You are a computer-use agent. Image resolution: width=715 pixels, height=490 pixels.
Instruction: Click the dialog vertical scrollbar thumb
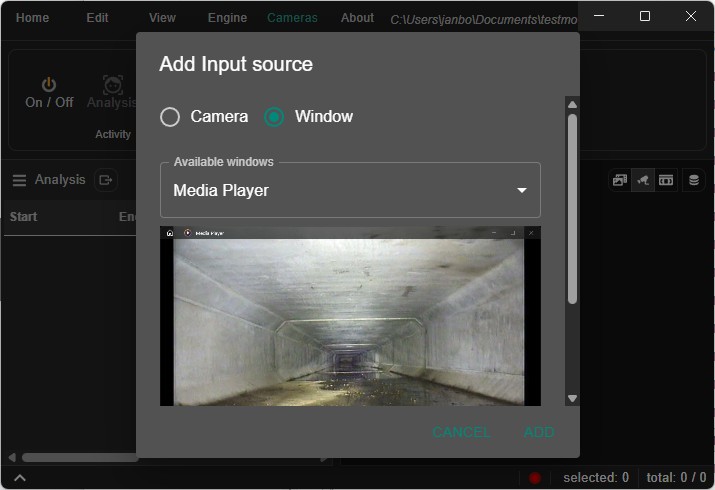coord(572,209)
